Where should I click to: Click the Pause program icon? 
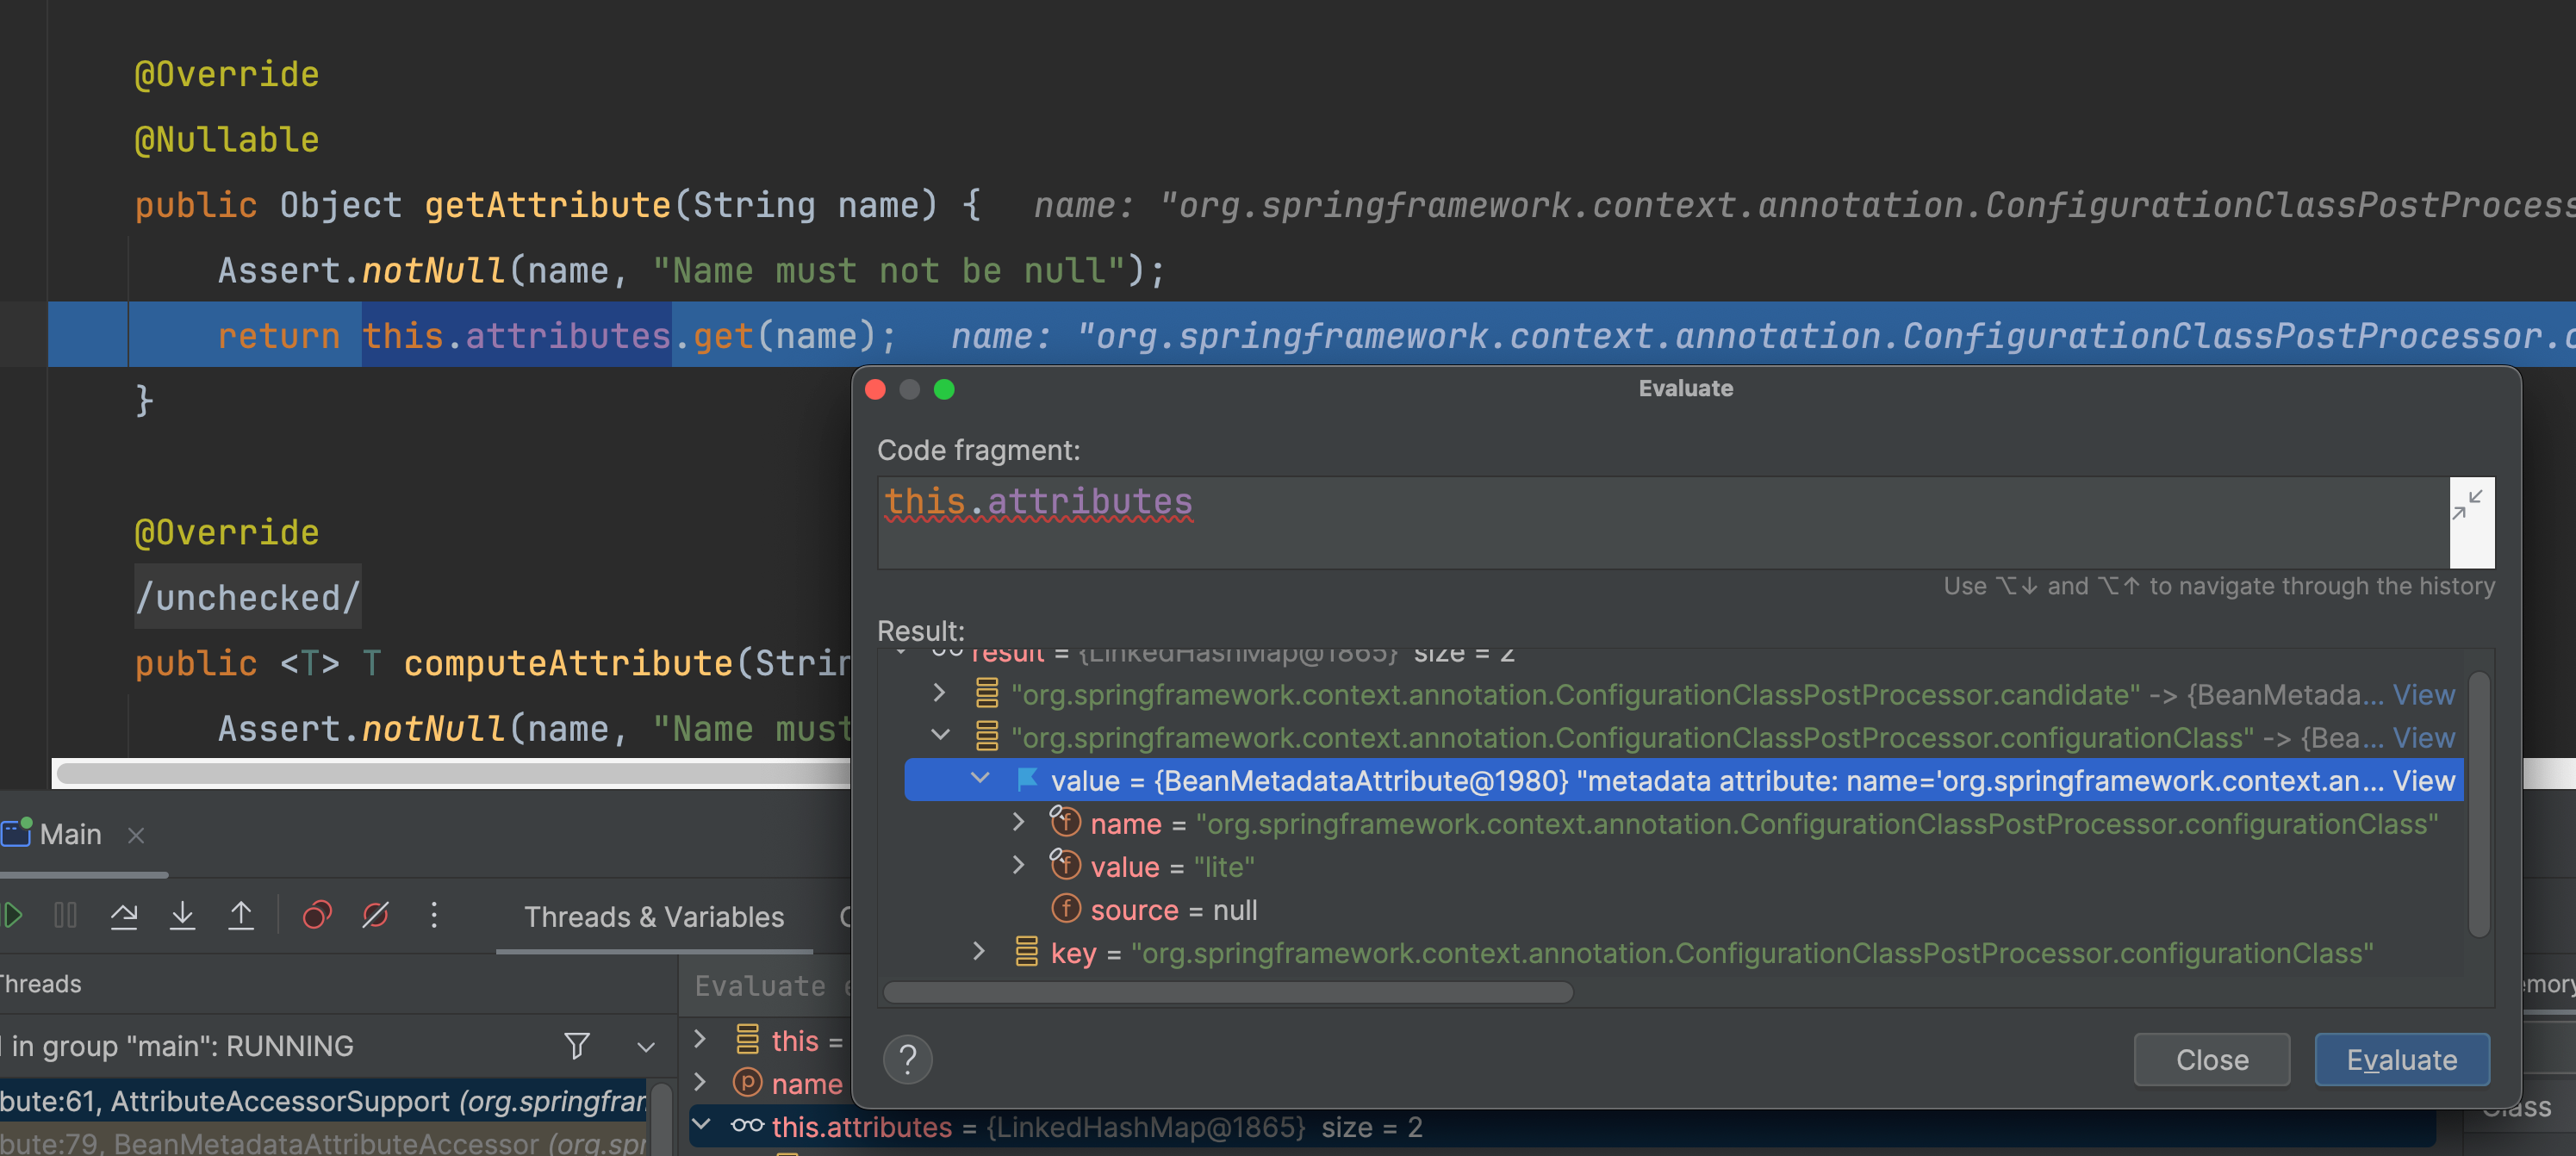pyautogui.click(x=65, y=915)
